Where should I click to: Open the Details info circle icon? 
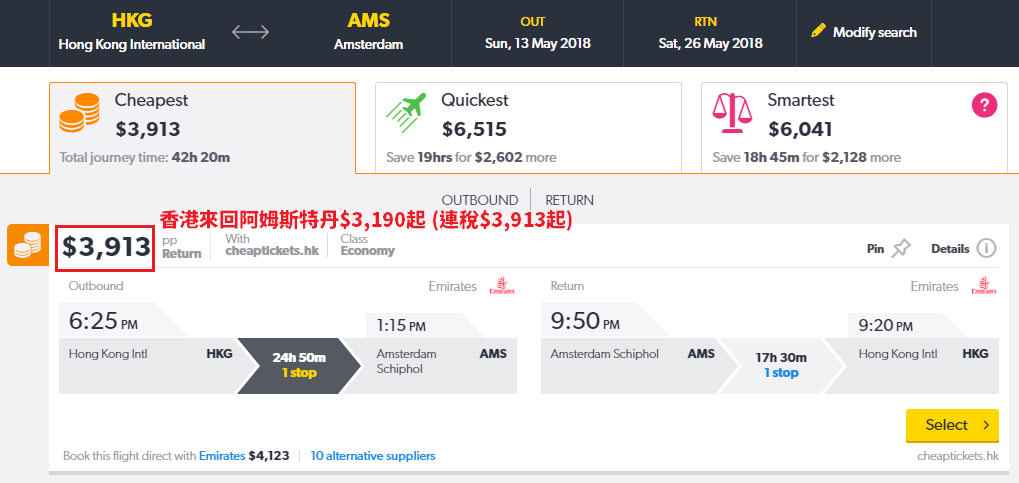[986, 248]
